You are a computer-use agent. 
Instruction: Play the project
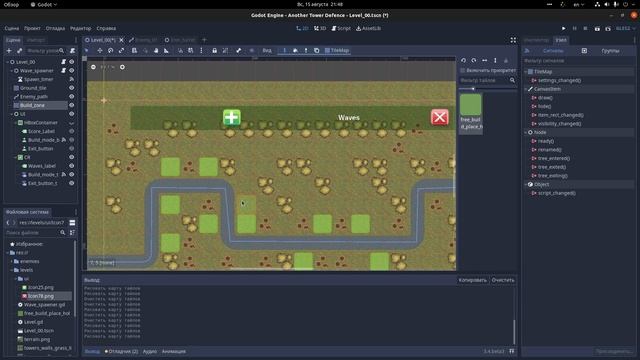564,29
